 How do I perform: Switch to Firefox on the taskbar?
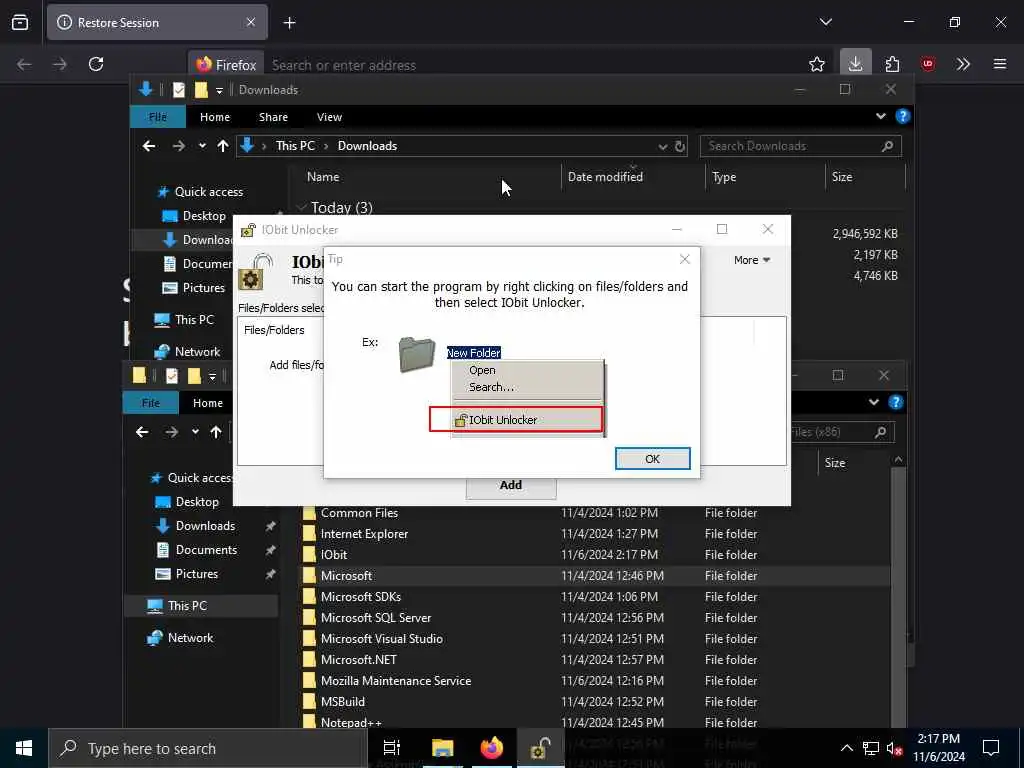[492, 748]
